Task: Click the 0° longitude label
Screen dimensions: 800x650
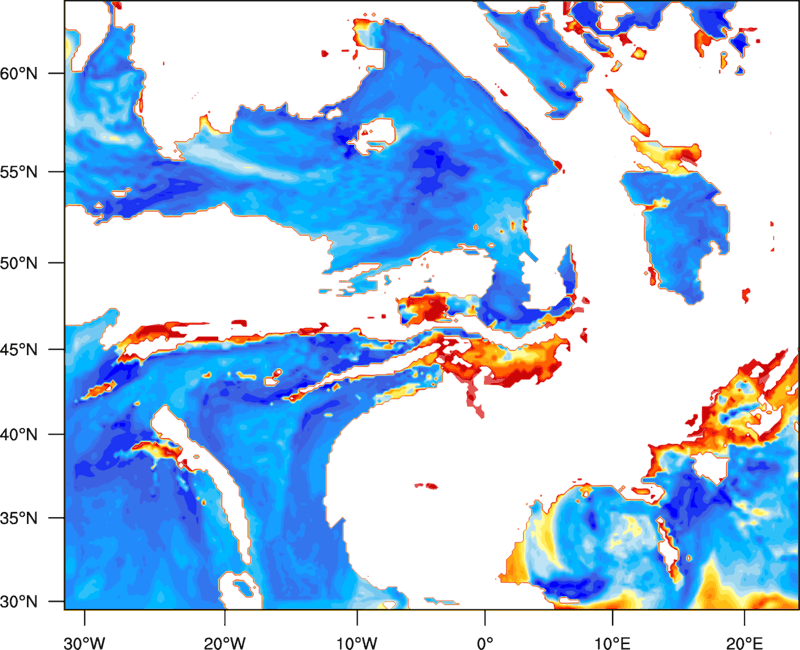Action: pos(485,643)
